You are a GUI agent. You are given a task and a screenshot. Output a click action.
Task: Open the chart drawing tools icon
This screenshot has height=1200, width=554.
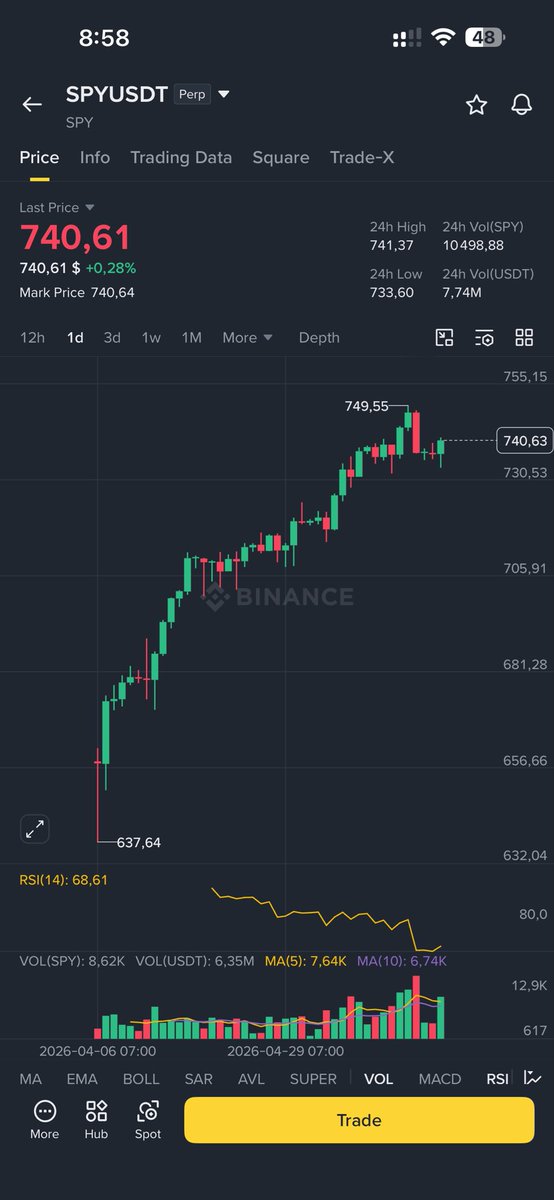445,337
